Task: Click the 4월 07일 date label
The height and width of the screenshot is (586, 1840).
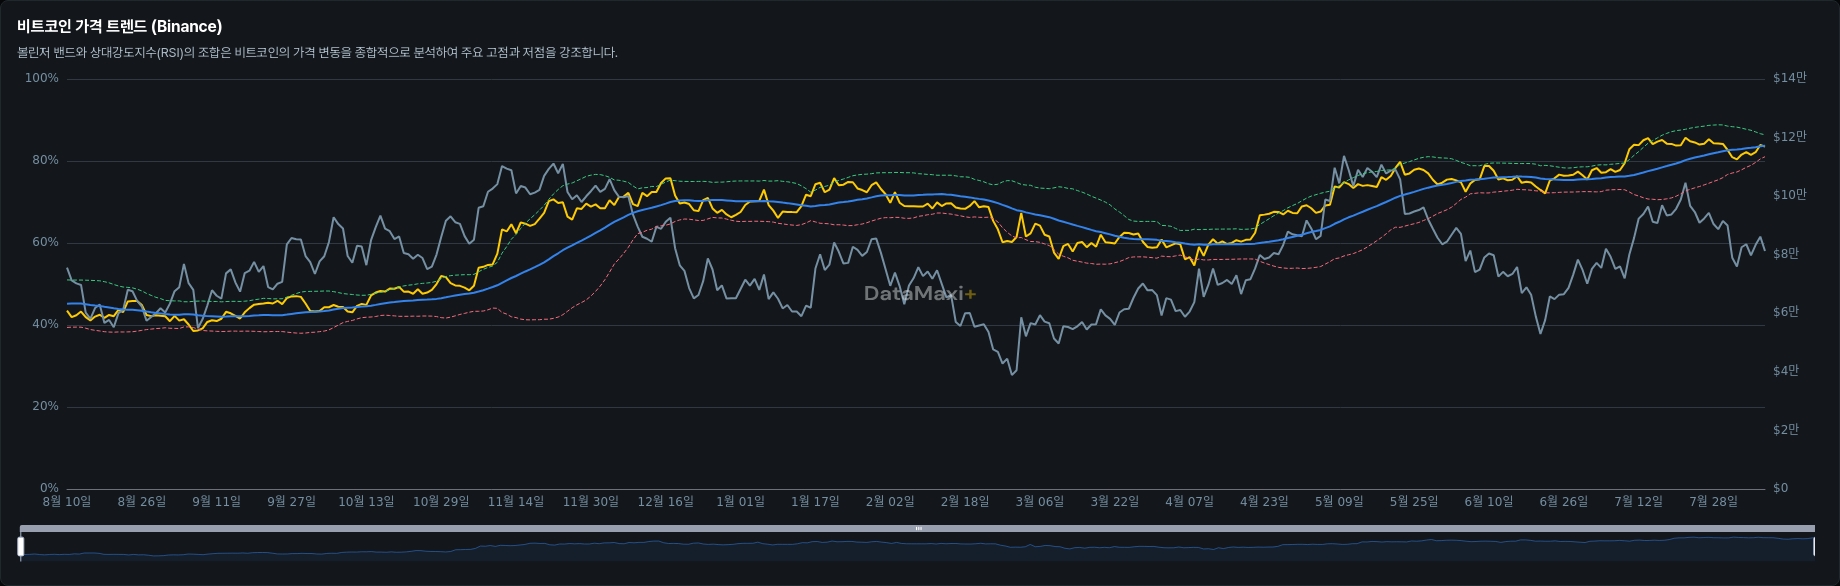Action: (1189, 501)
